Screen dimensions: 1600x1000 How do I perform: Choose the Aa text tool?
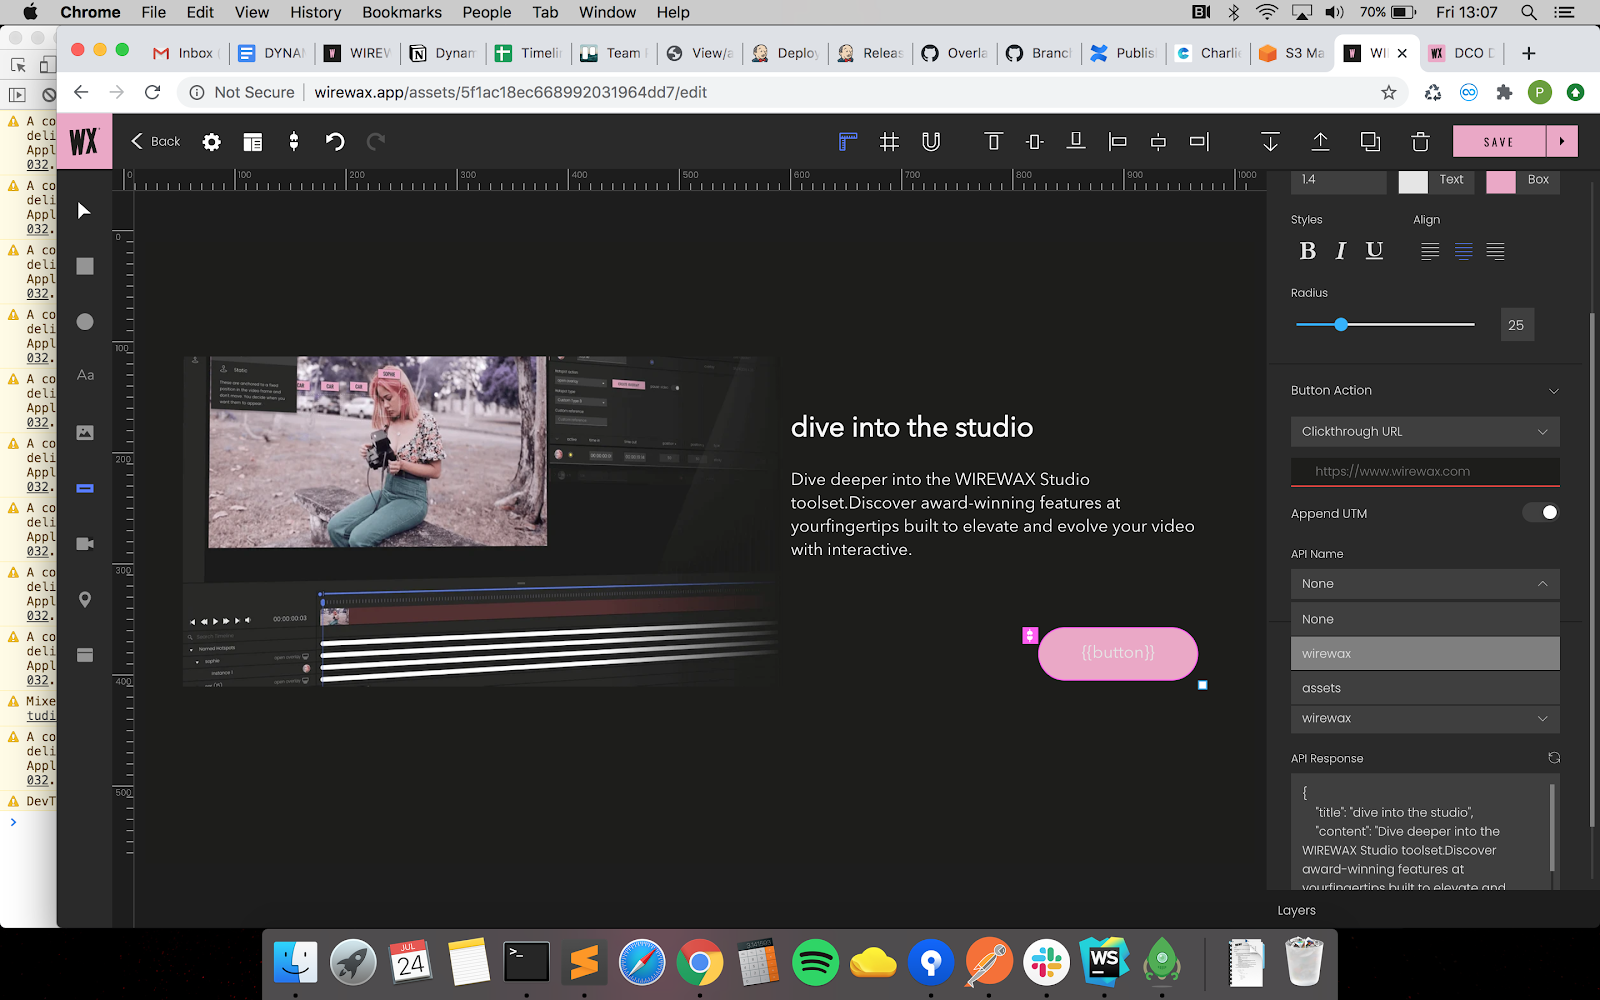tap(85, 376)
